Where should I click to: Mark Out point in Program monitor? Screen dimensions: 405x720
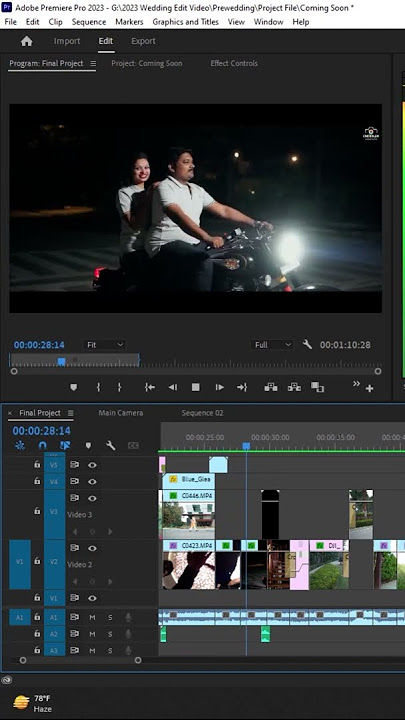[119, 388]
